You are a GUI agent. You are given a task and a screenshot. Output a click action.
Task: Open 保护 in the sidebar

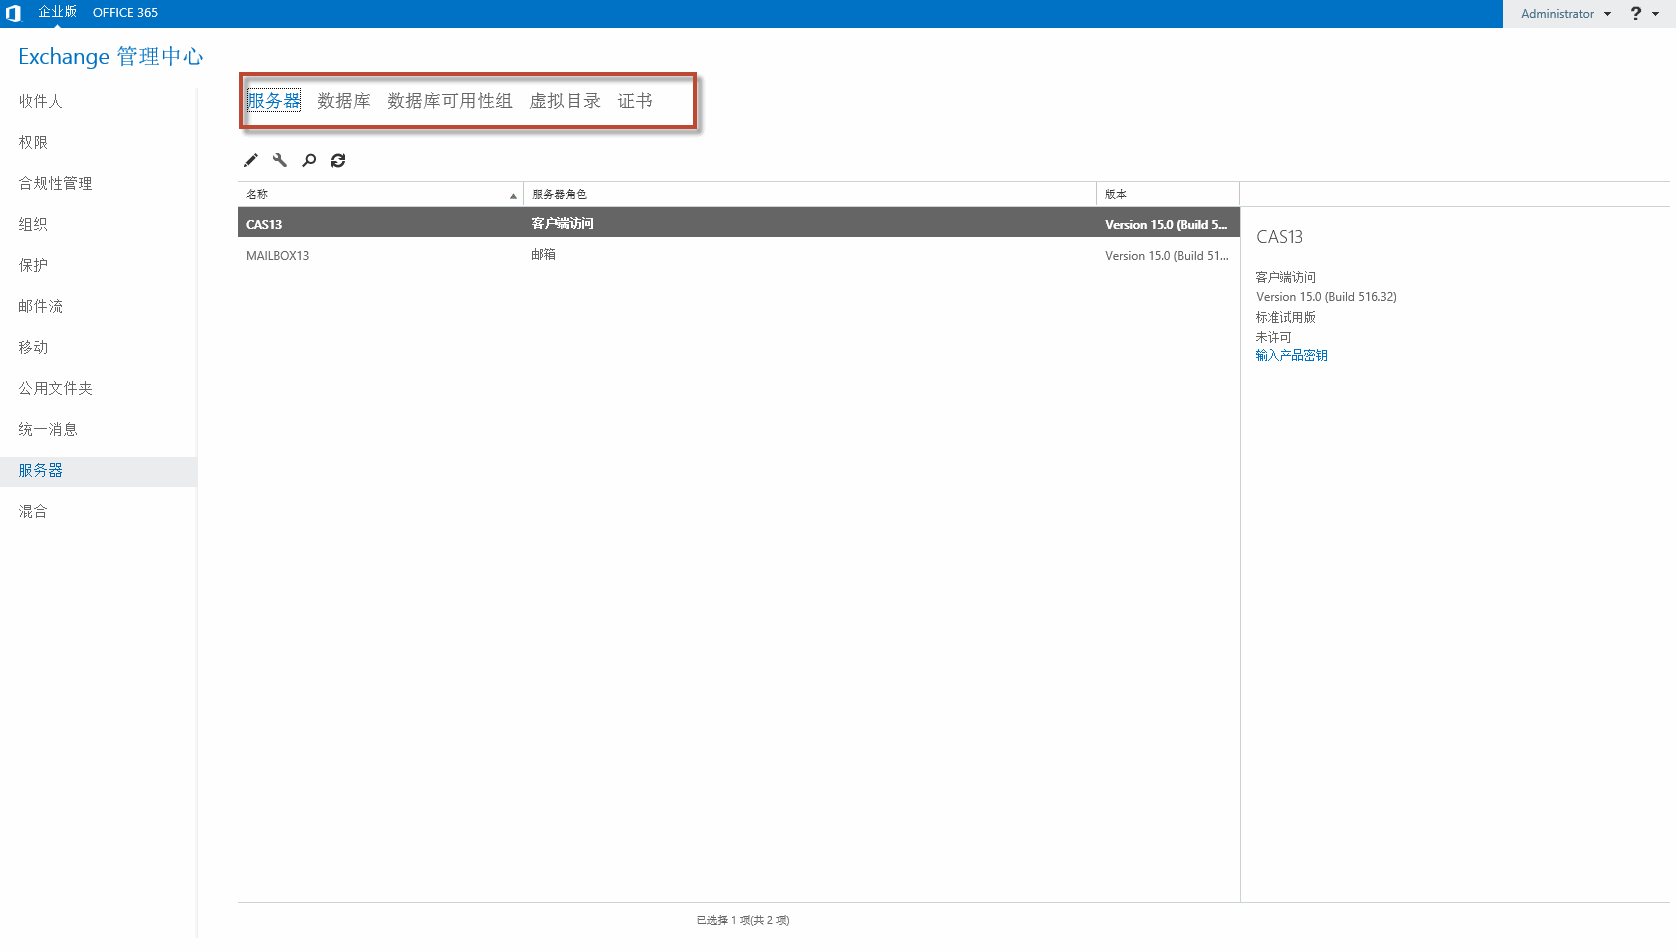pyautogui.click(x=33, y=265)
